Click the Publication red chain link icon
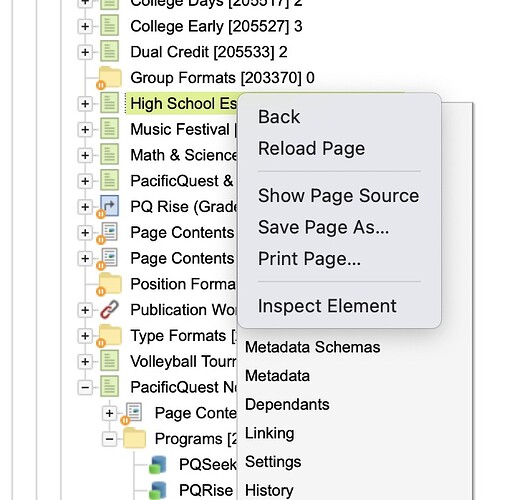 click(109, 309)
